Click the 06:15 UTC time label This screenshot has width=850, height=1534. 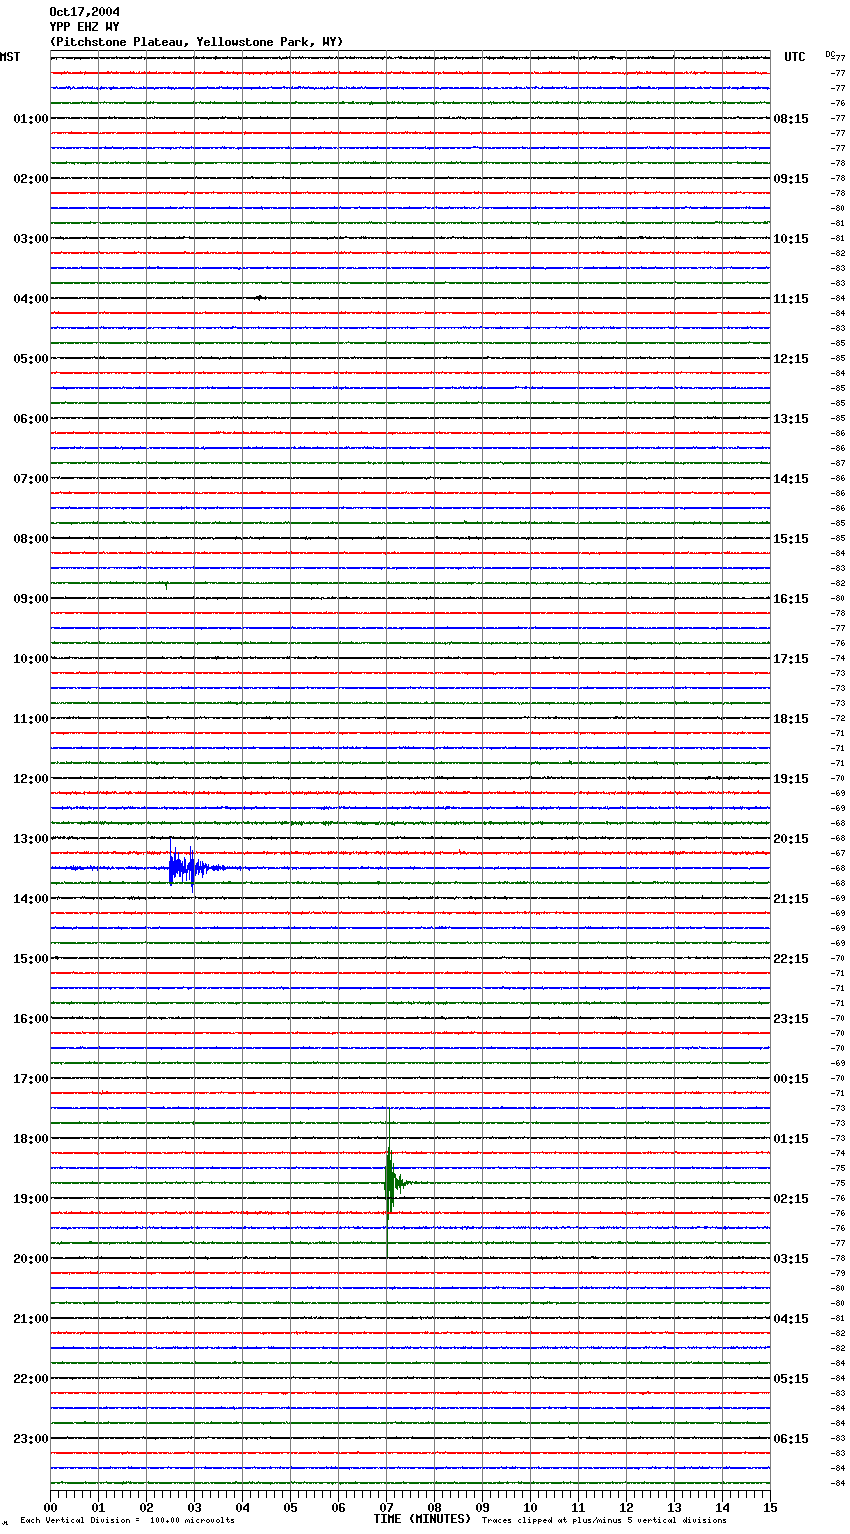click(x=791, y=1439)
